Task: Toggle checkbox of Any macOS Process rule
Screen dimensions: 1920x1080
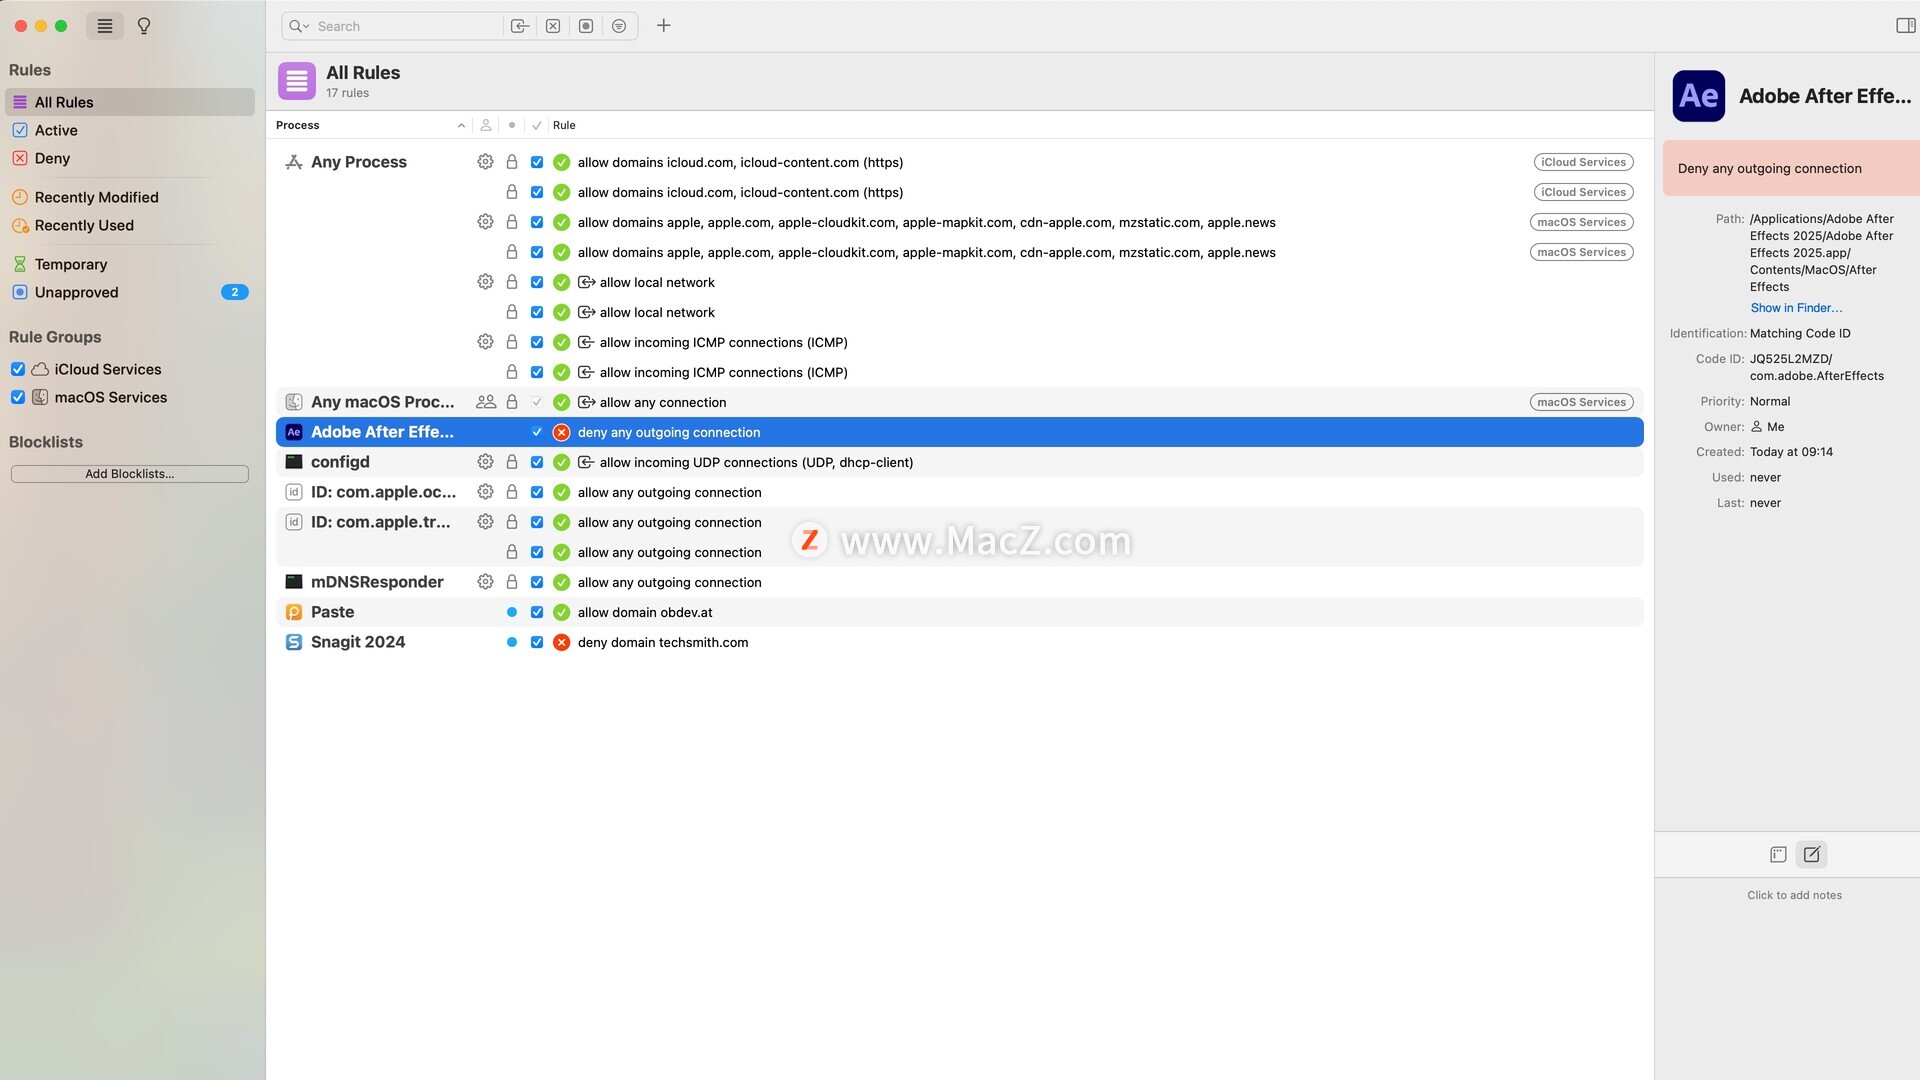Action: click(x=537, y=402)
